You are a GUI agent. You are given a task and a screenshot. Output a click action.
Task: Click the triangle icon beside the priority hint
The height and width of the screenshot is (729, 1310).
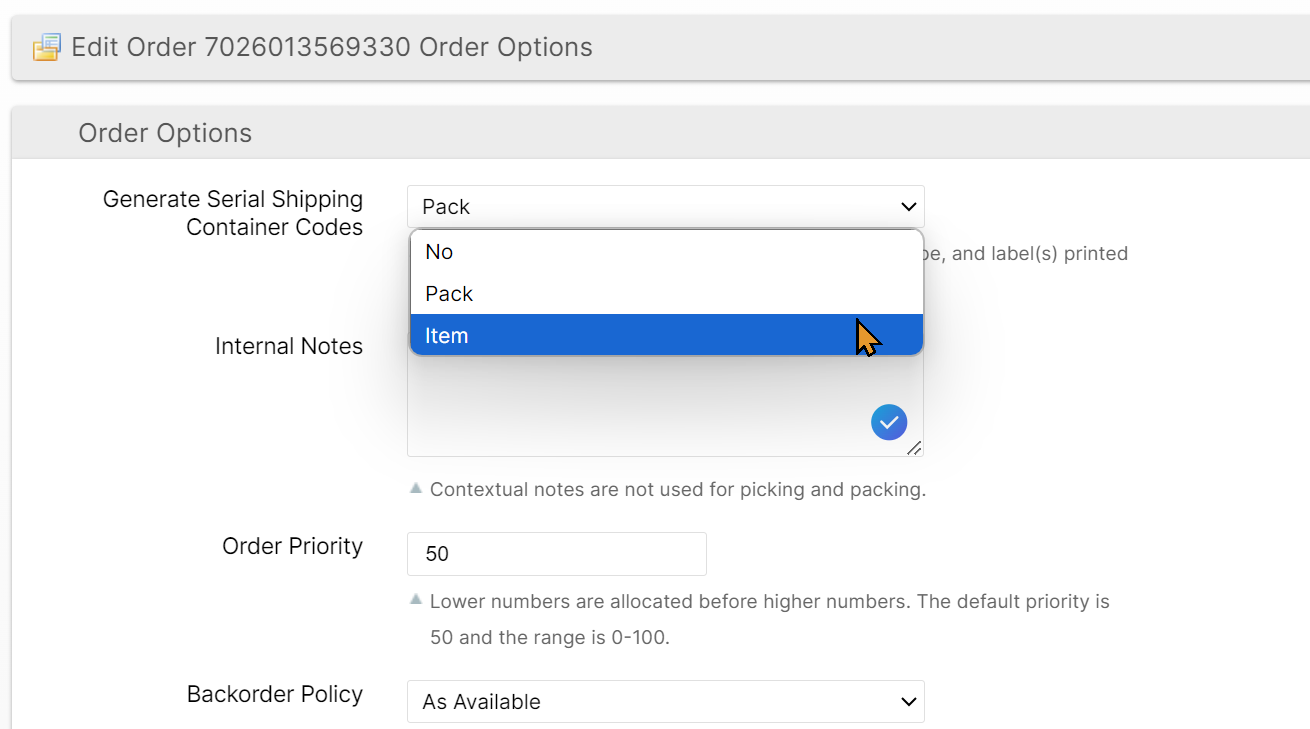click(x=416, y=601)
